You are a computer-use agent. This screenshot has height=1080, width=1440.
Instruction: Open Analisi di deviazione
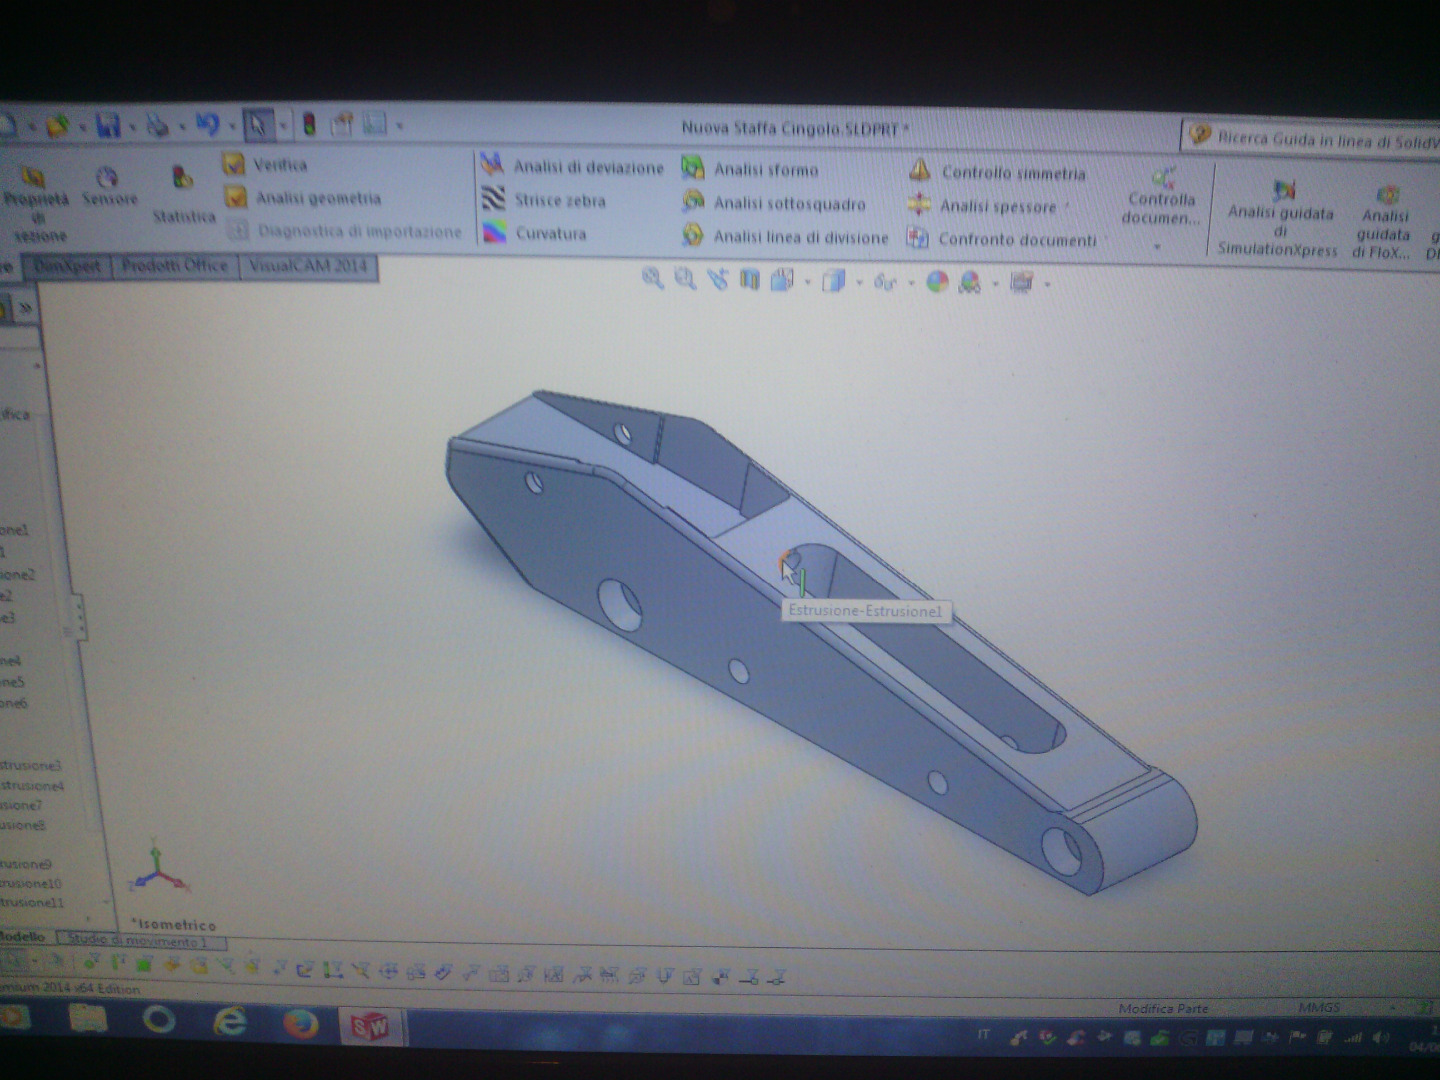[x=572, y=166]
